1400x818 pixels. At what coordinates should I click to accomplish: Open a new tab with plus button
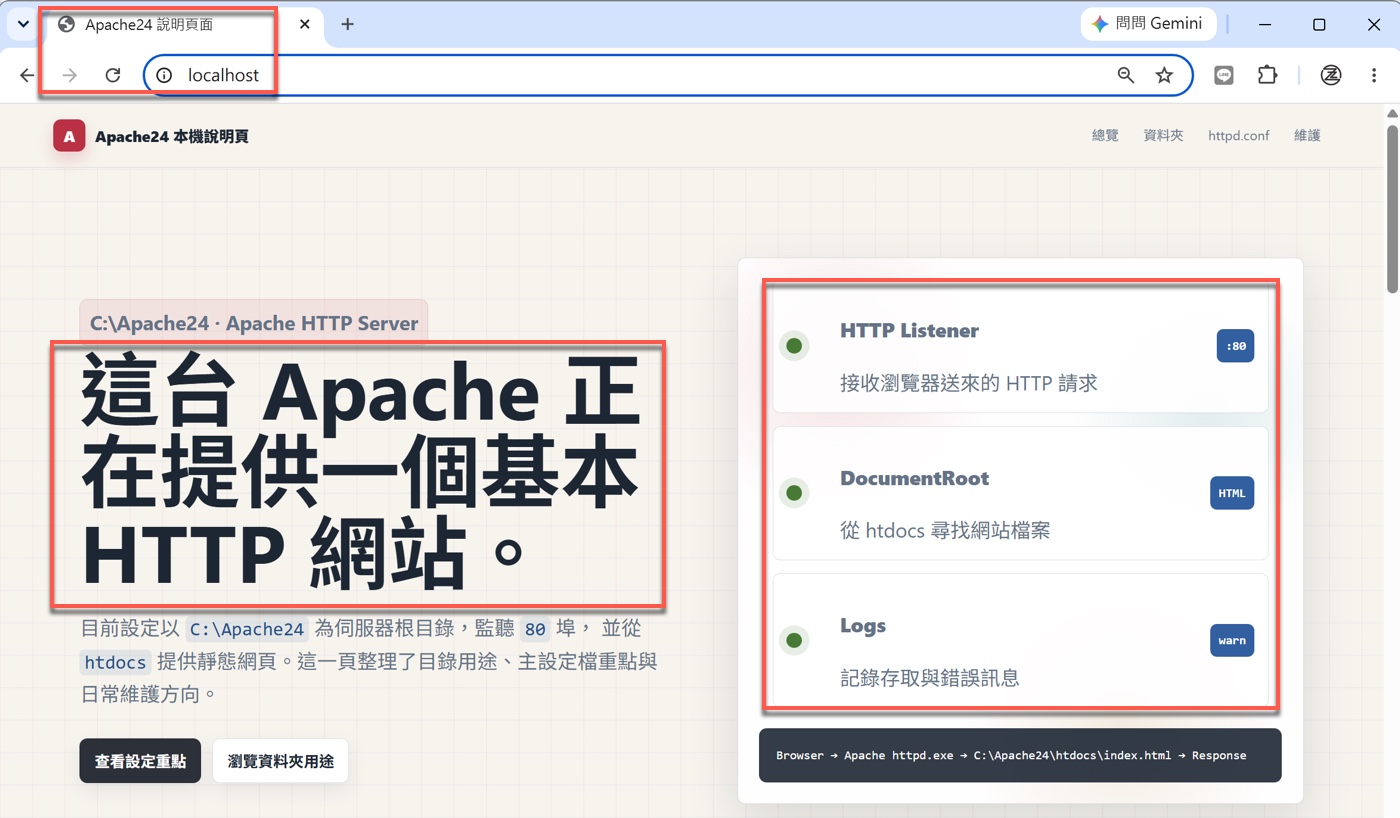point(347,24)
